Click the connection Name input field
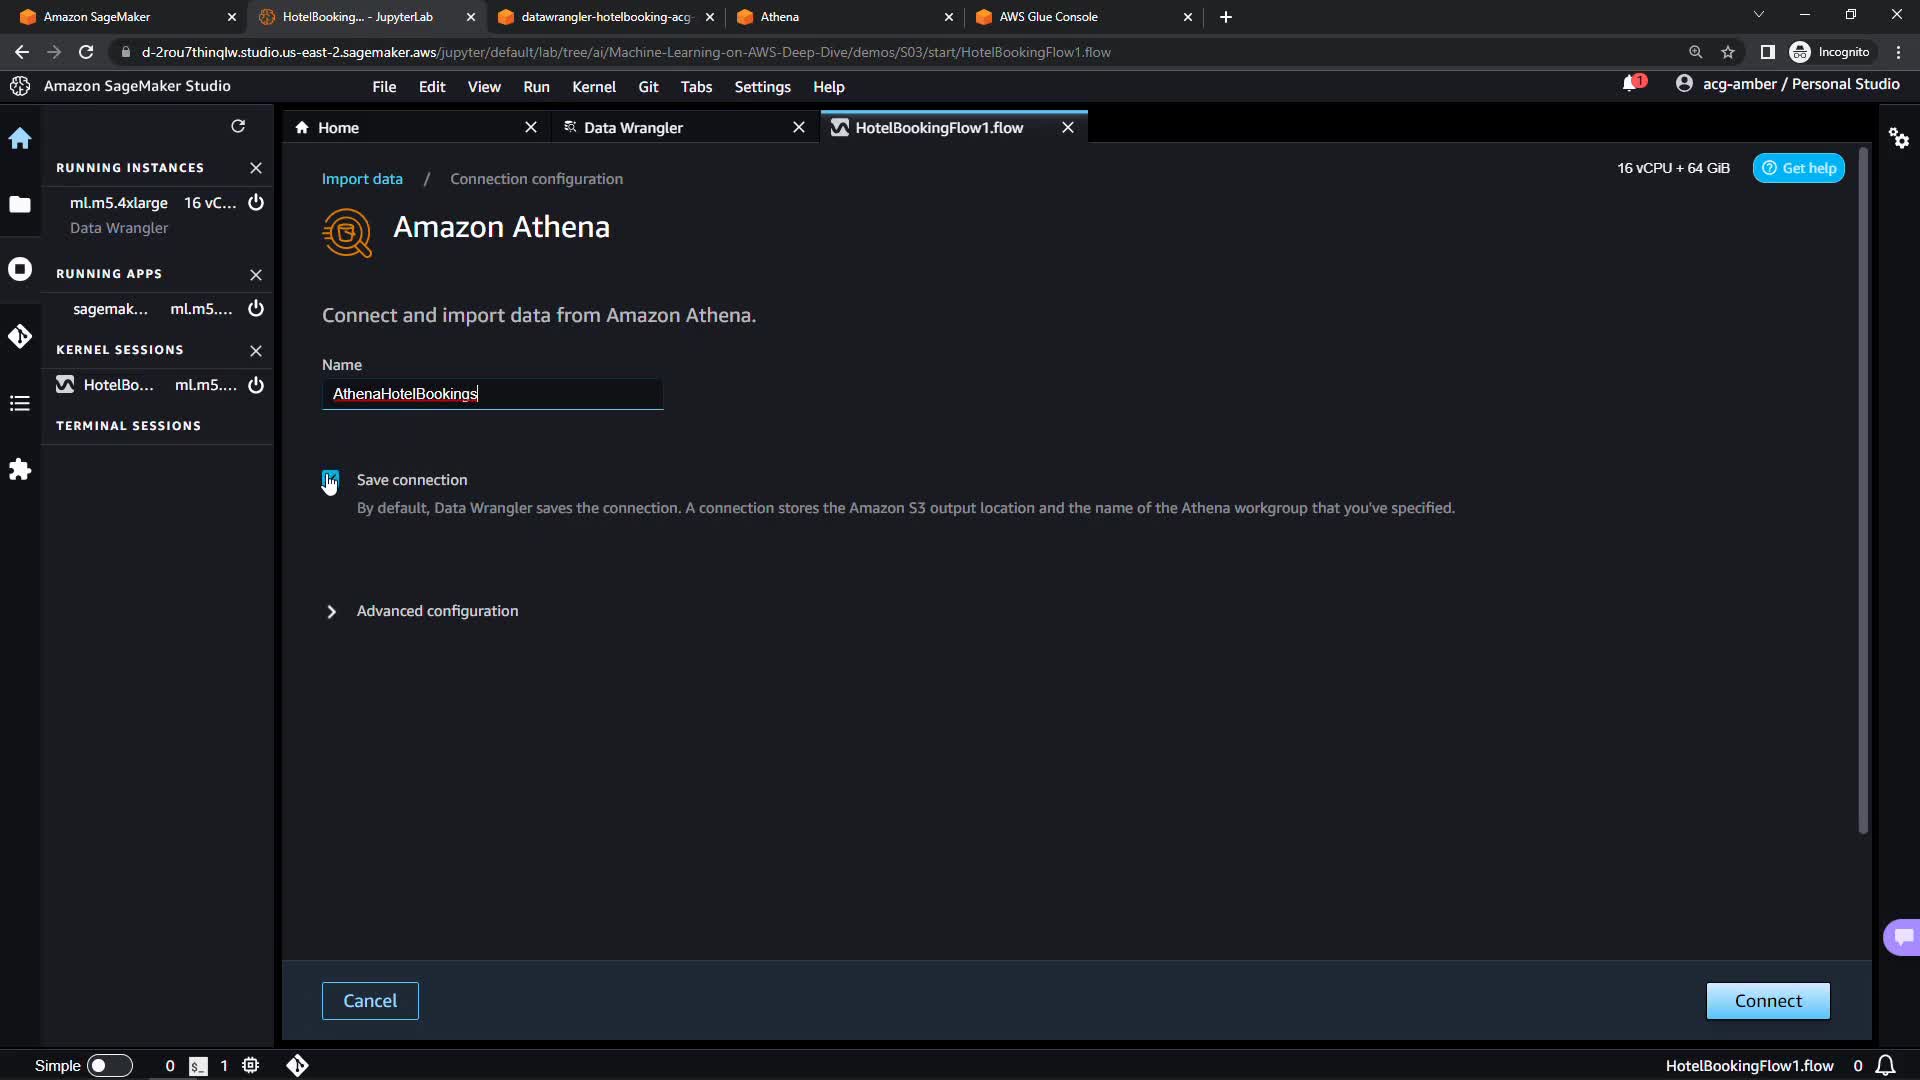Image resolution: width=1920 pixels, height=1080 pixels. coord(492,394)
